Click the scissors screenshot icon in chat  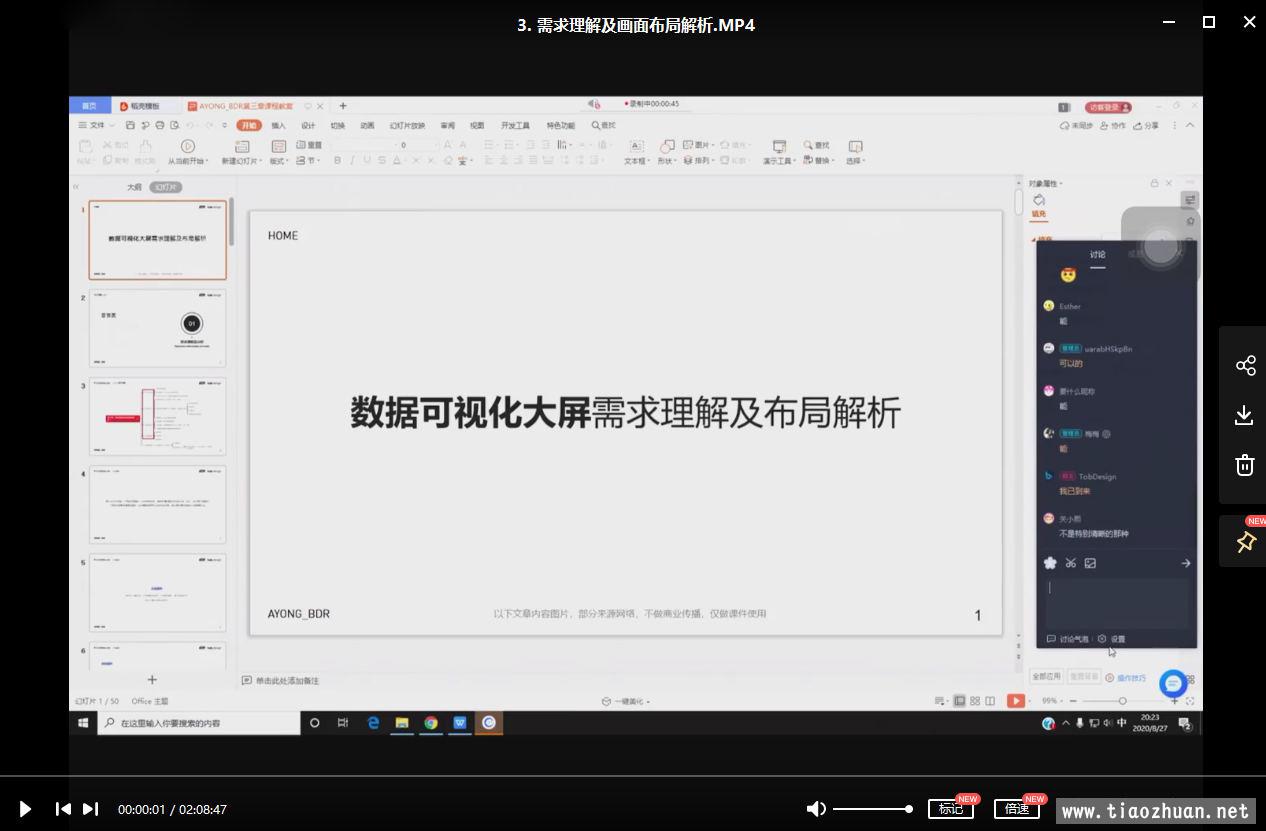pos(1070,563)
